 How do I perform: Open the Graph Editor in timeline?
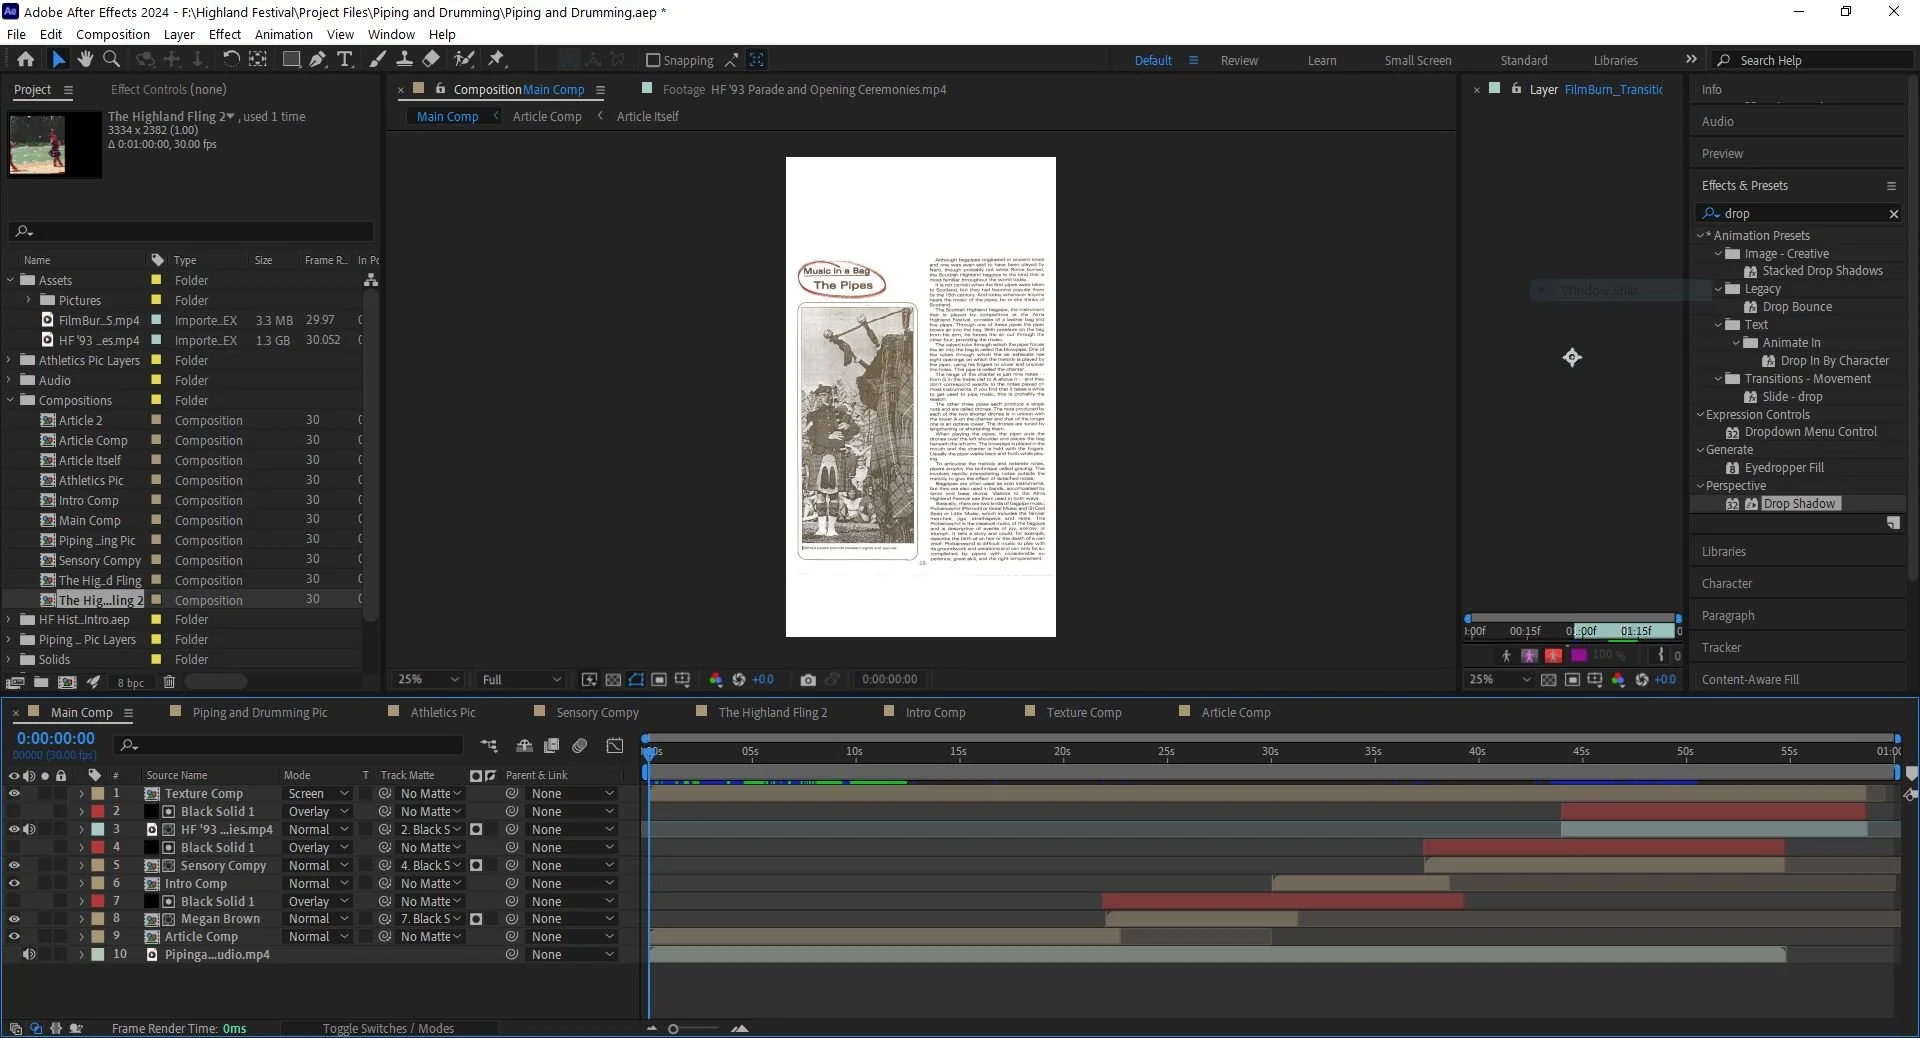(615, 746)
